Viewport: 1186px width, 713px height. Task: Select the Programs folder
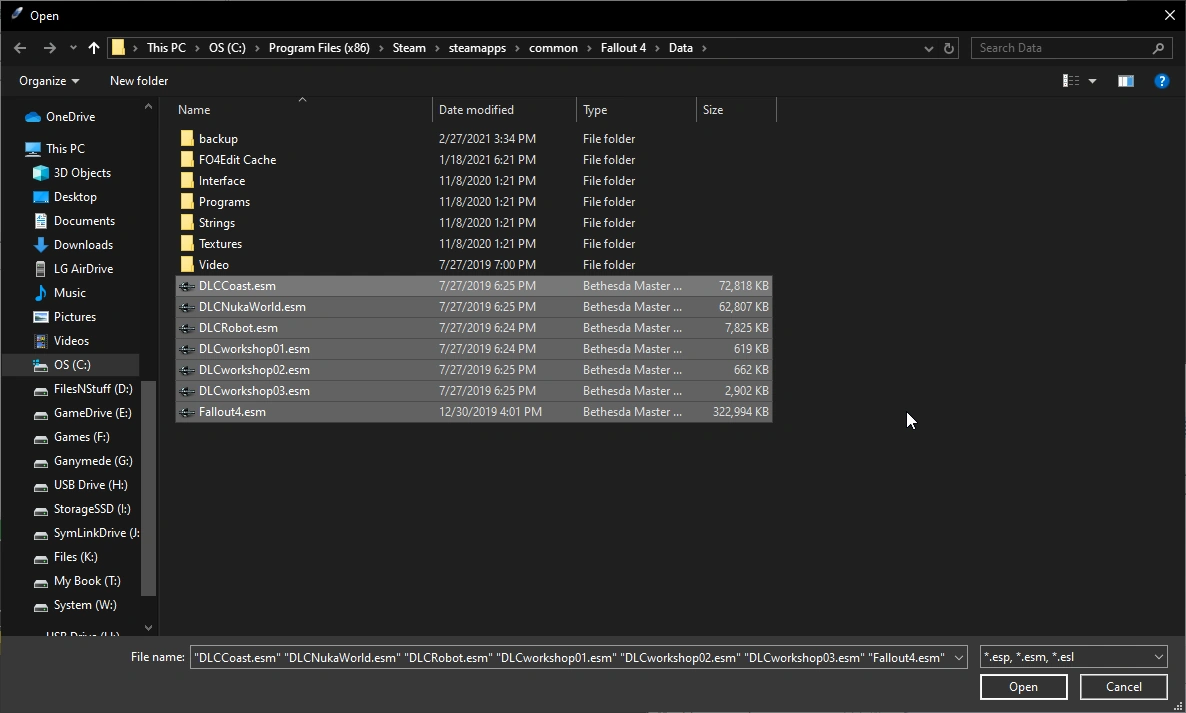224,202
